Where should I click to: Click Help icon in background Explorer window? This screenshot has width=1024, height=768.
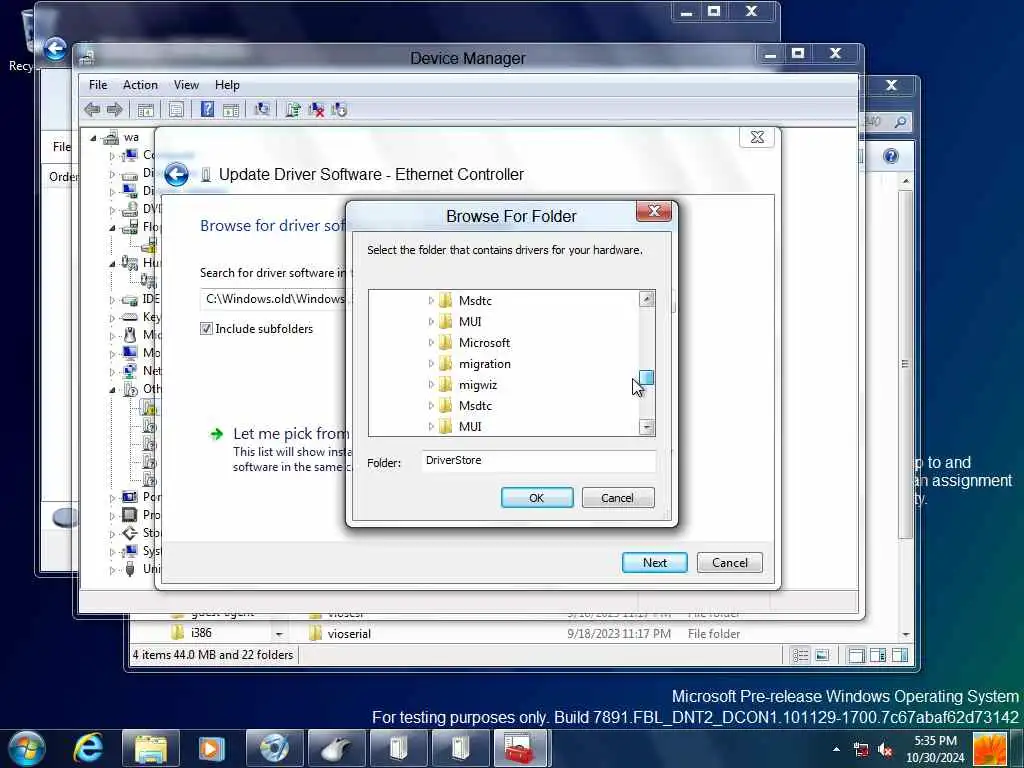(x=891, y=156)
